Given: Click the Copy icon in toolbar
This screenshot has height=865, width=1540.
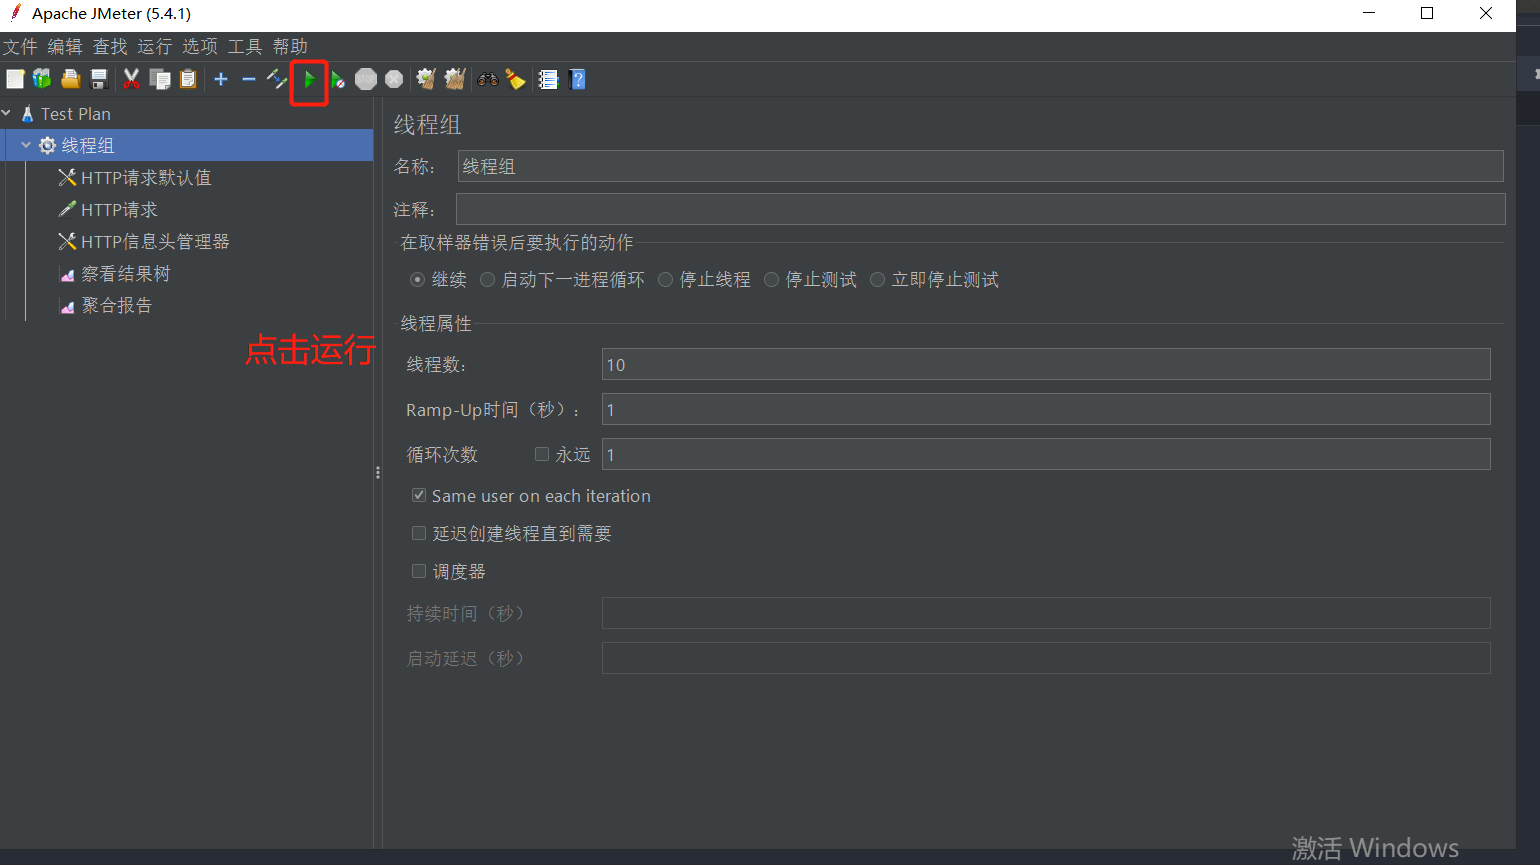Looking at the screenshot, I should point(160,79).
